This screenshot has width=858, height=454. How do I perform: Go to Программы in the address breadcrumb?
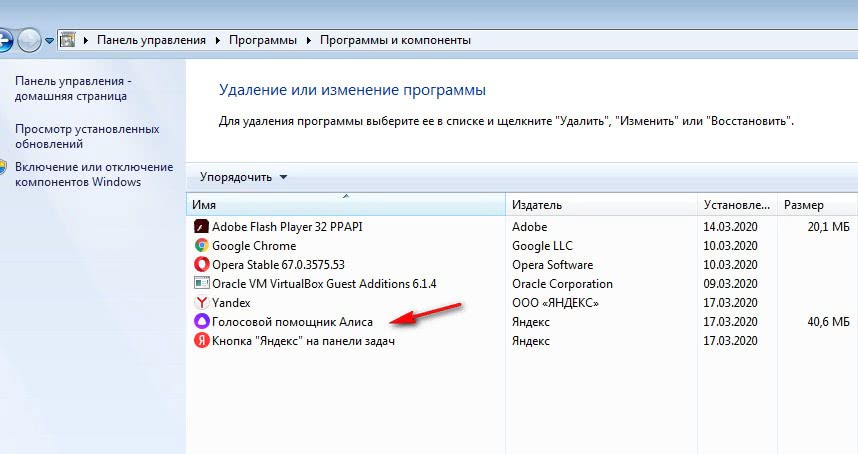[x=261, y=41]
